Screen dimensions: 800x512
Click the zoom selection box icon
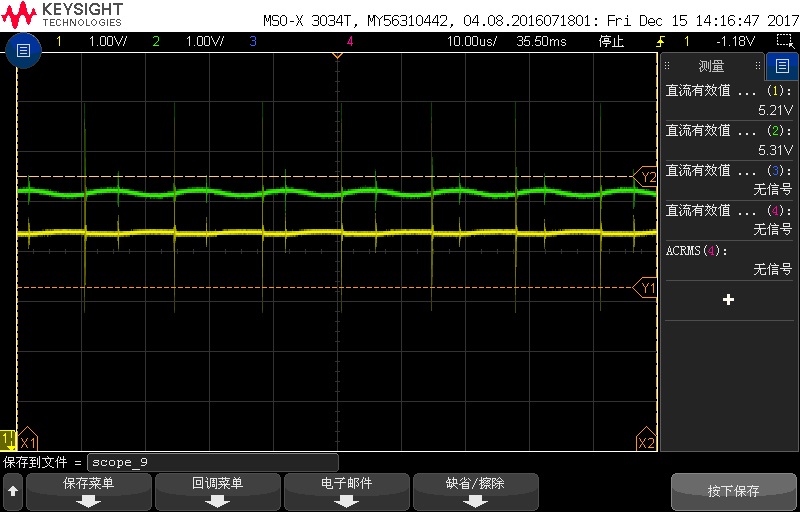pyautogui.click(x=783, y=41)
